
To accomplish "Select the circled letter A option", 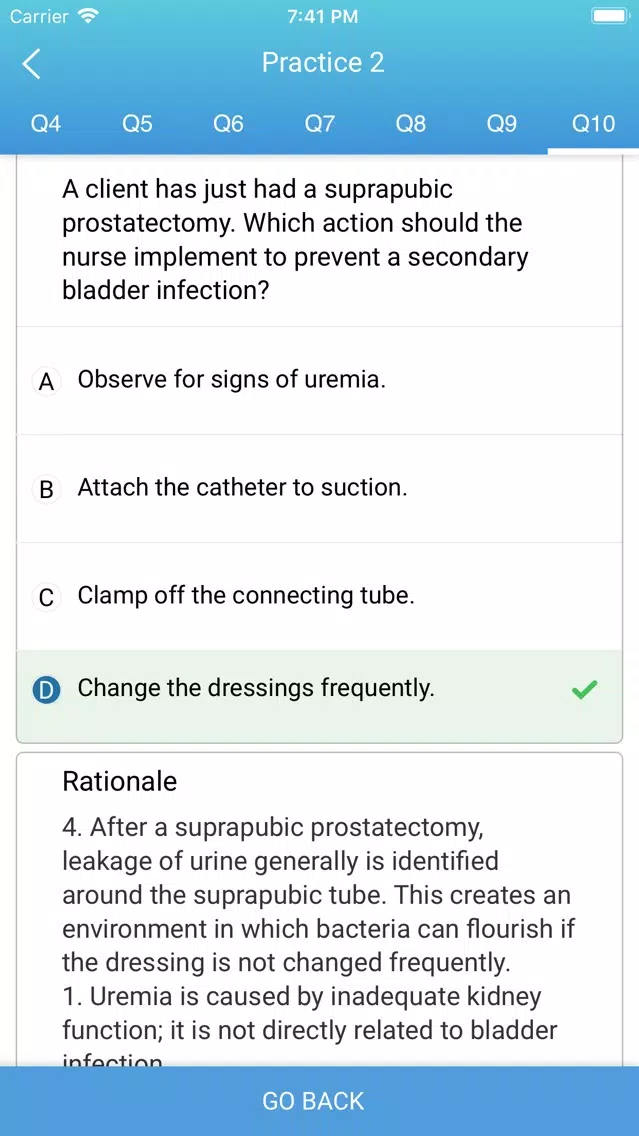I will [x=46, y=381].
